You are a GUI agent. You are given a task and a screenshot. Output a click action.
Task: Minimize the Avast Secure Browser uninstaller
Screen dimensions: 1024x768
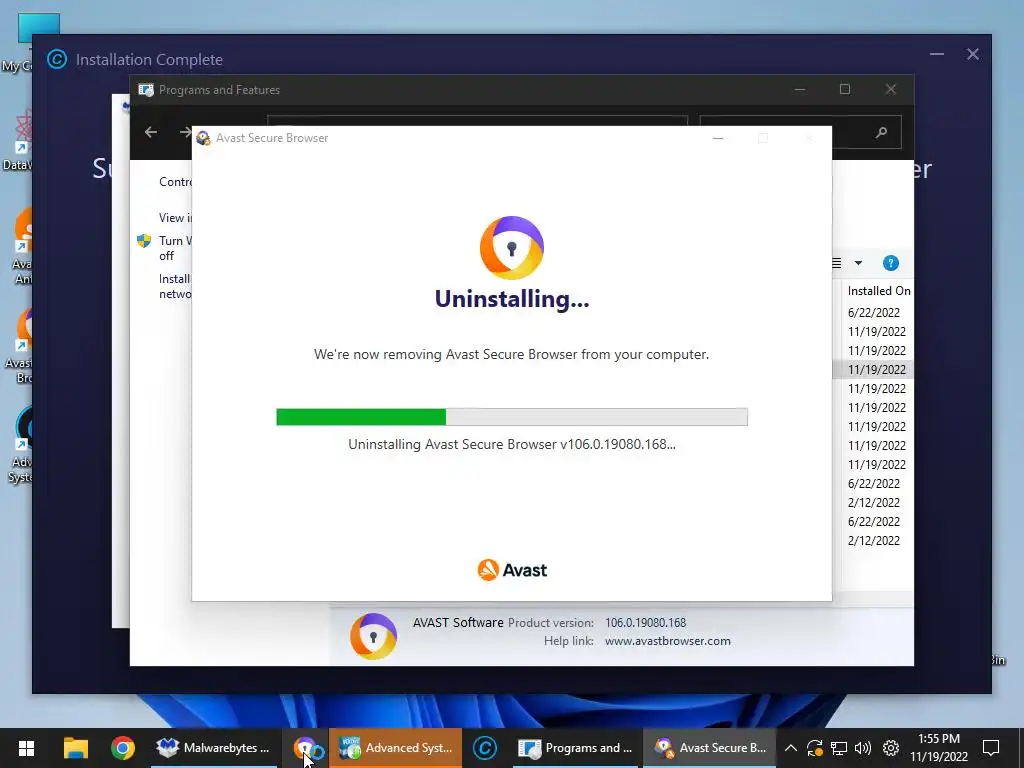718,138
